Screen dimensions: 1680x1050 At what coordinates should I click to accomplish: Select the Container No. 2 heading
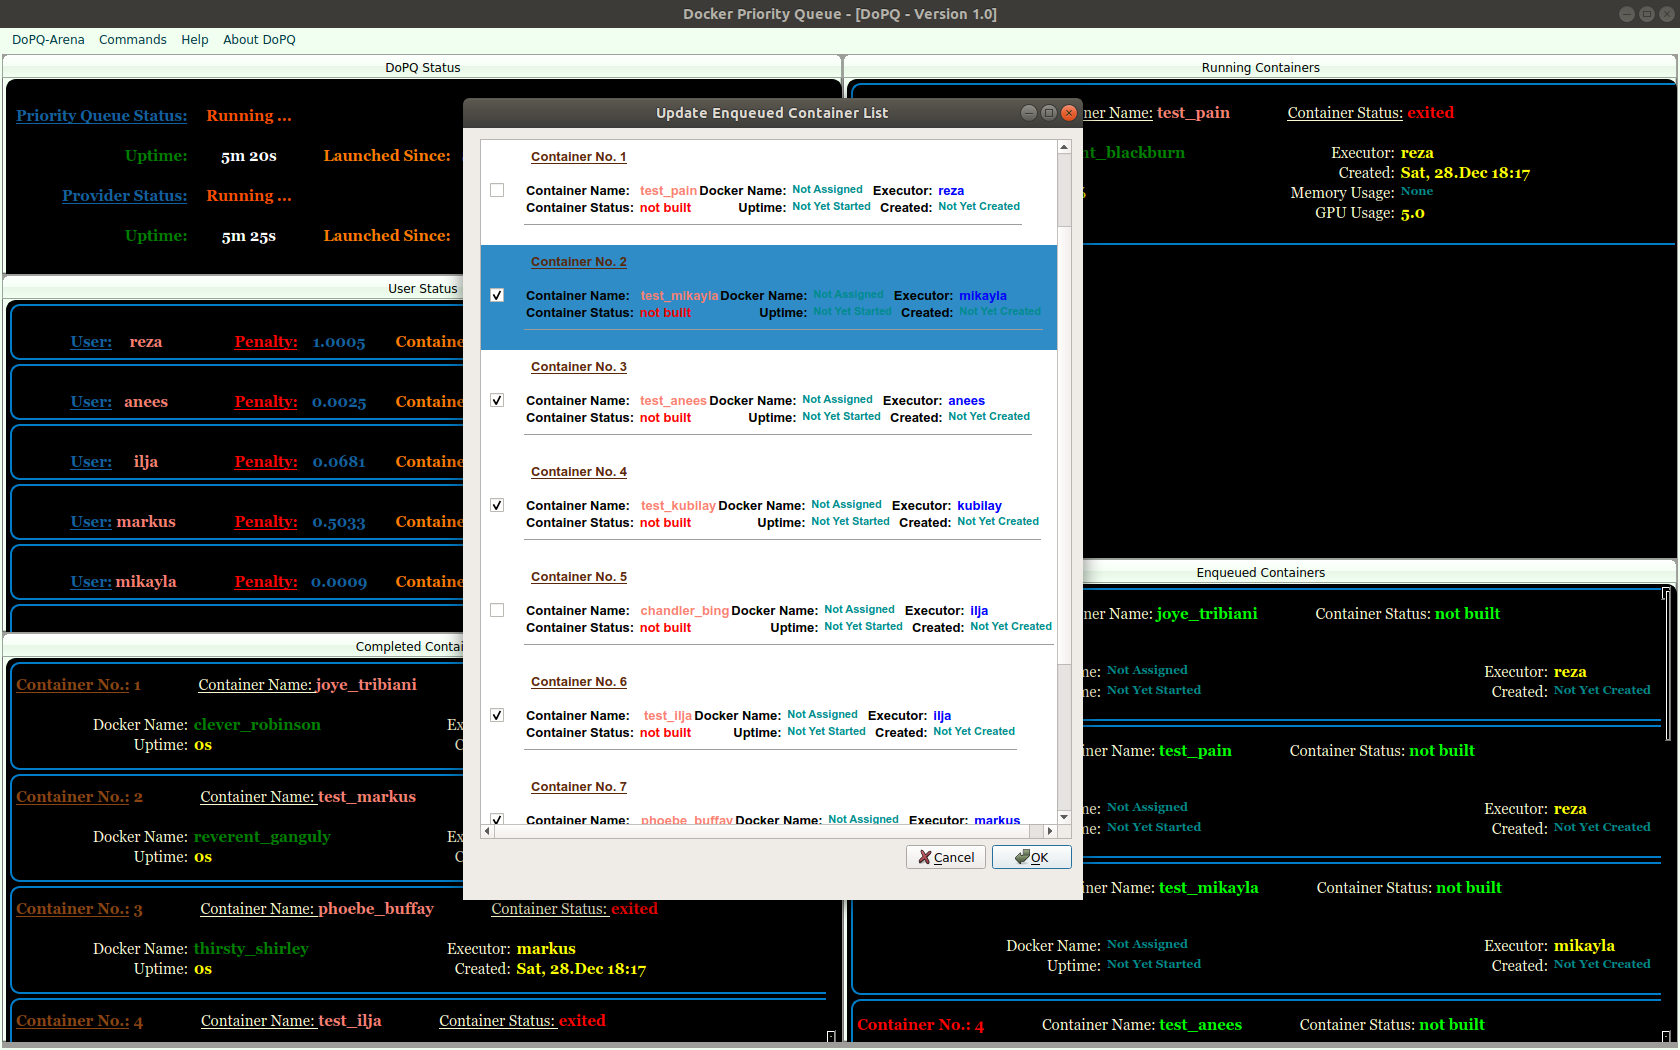click(579, 262)
